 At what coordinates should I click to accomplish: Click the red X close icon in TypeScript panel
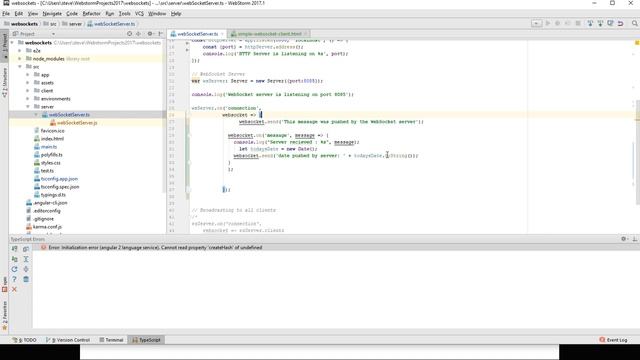(14, 289)
